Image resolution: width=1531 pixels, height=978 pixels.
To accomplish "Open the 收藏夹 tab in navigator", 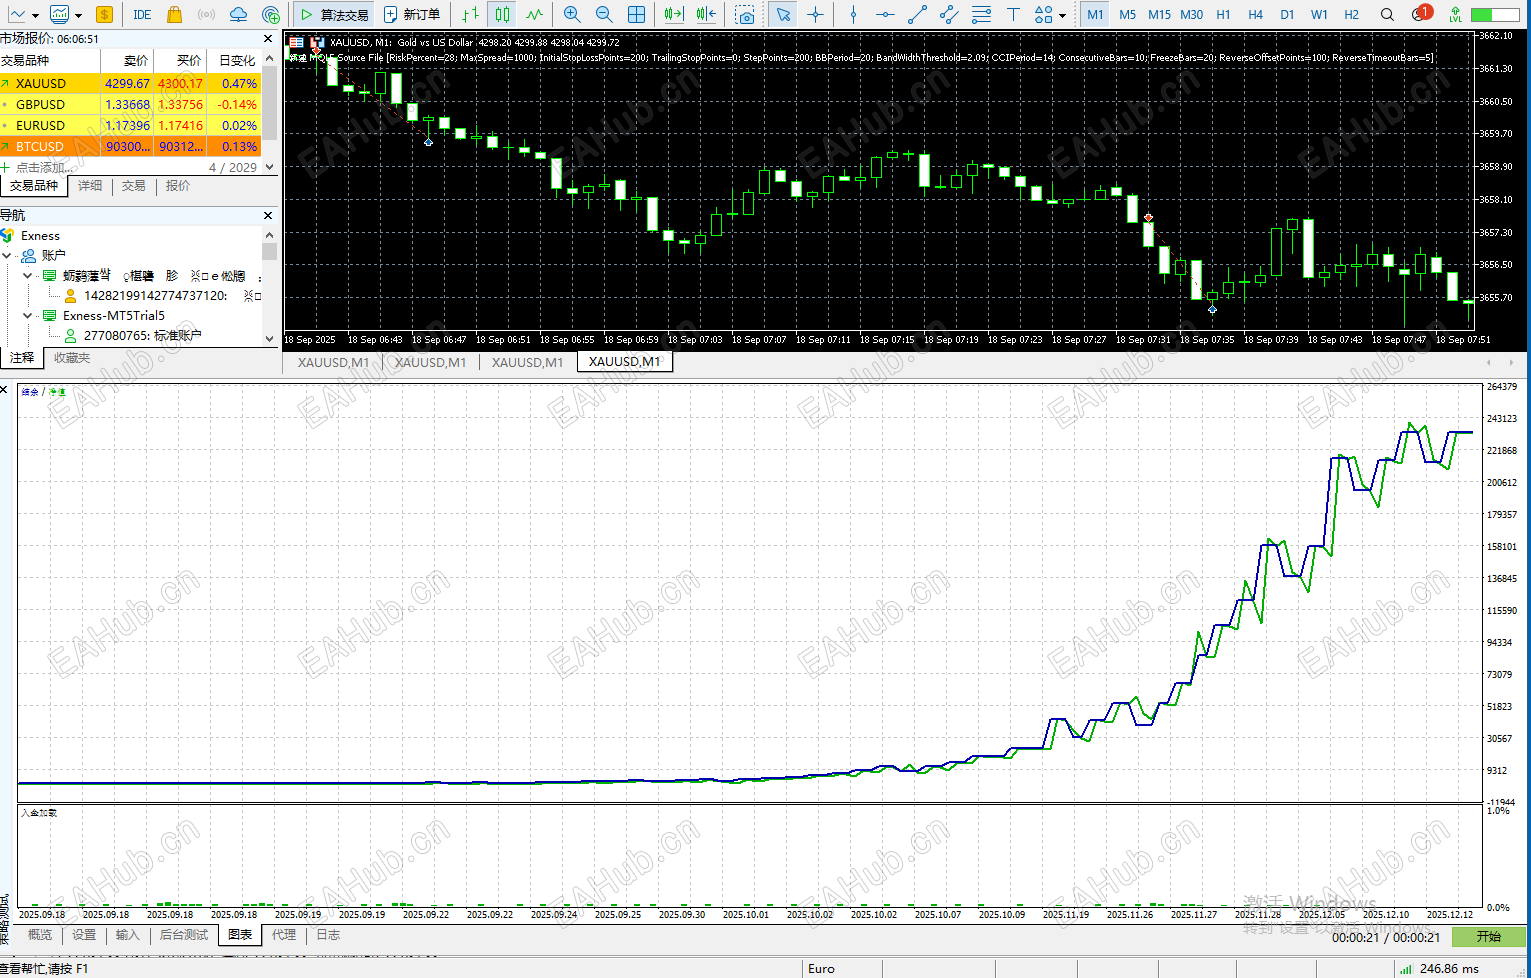I will click(72, 357).
